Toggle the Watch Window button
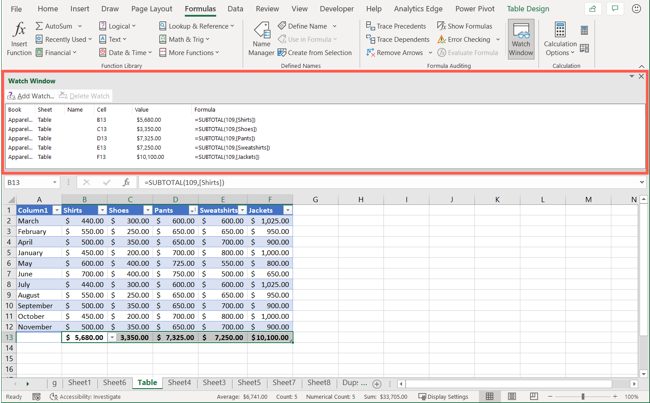Image resolution: width=650 pixels, height=403 pixels. pyautogui.click(x=520, y=39)
